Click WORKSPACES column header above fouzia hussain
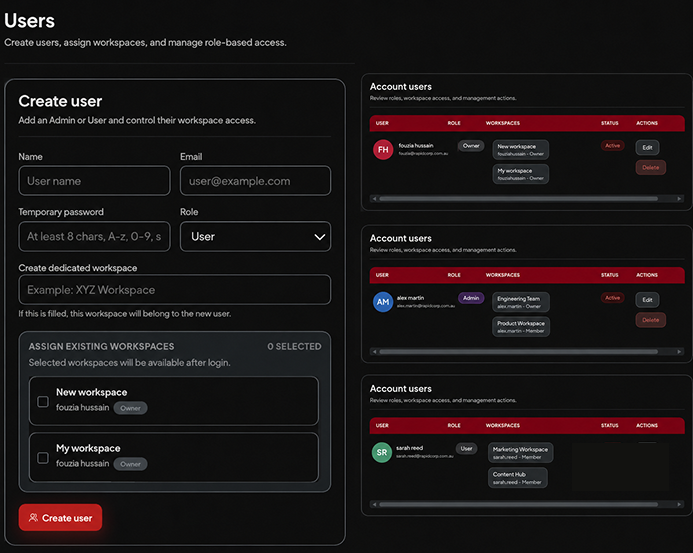The height and width of the screenshot is (553, 693). (x=503, y=123)
